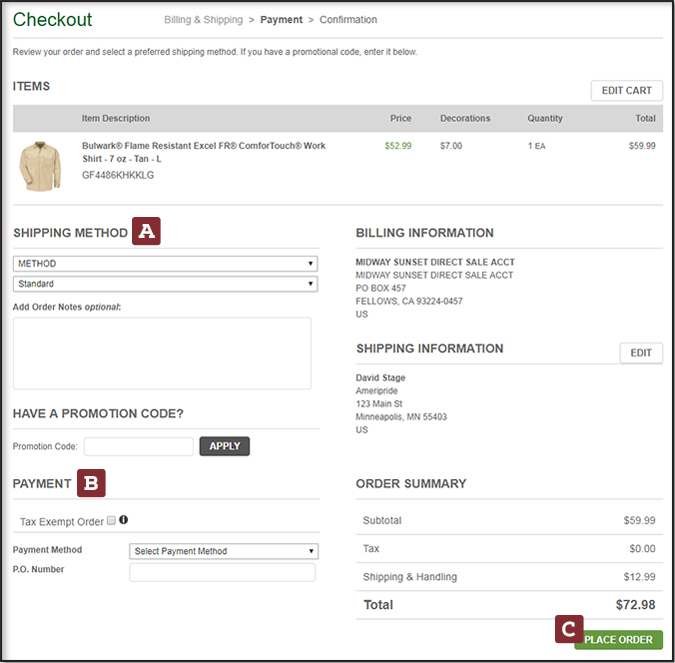This screenshot has width=675, height=663.
Task: Click into the Add Order Notes textarea
Action: tap(162, 353)
